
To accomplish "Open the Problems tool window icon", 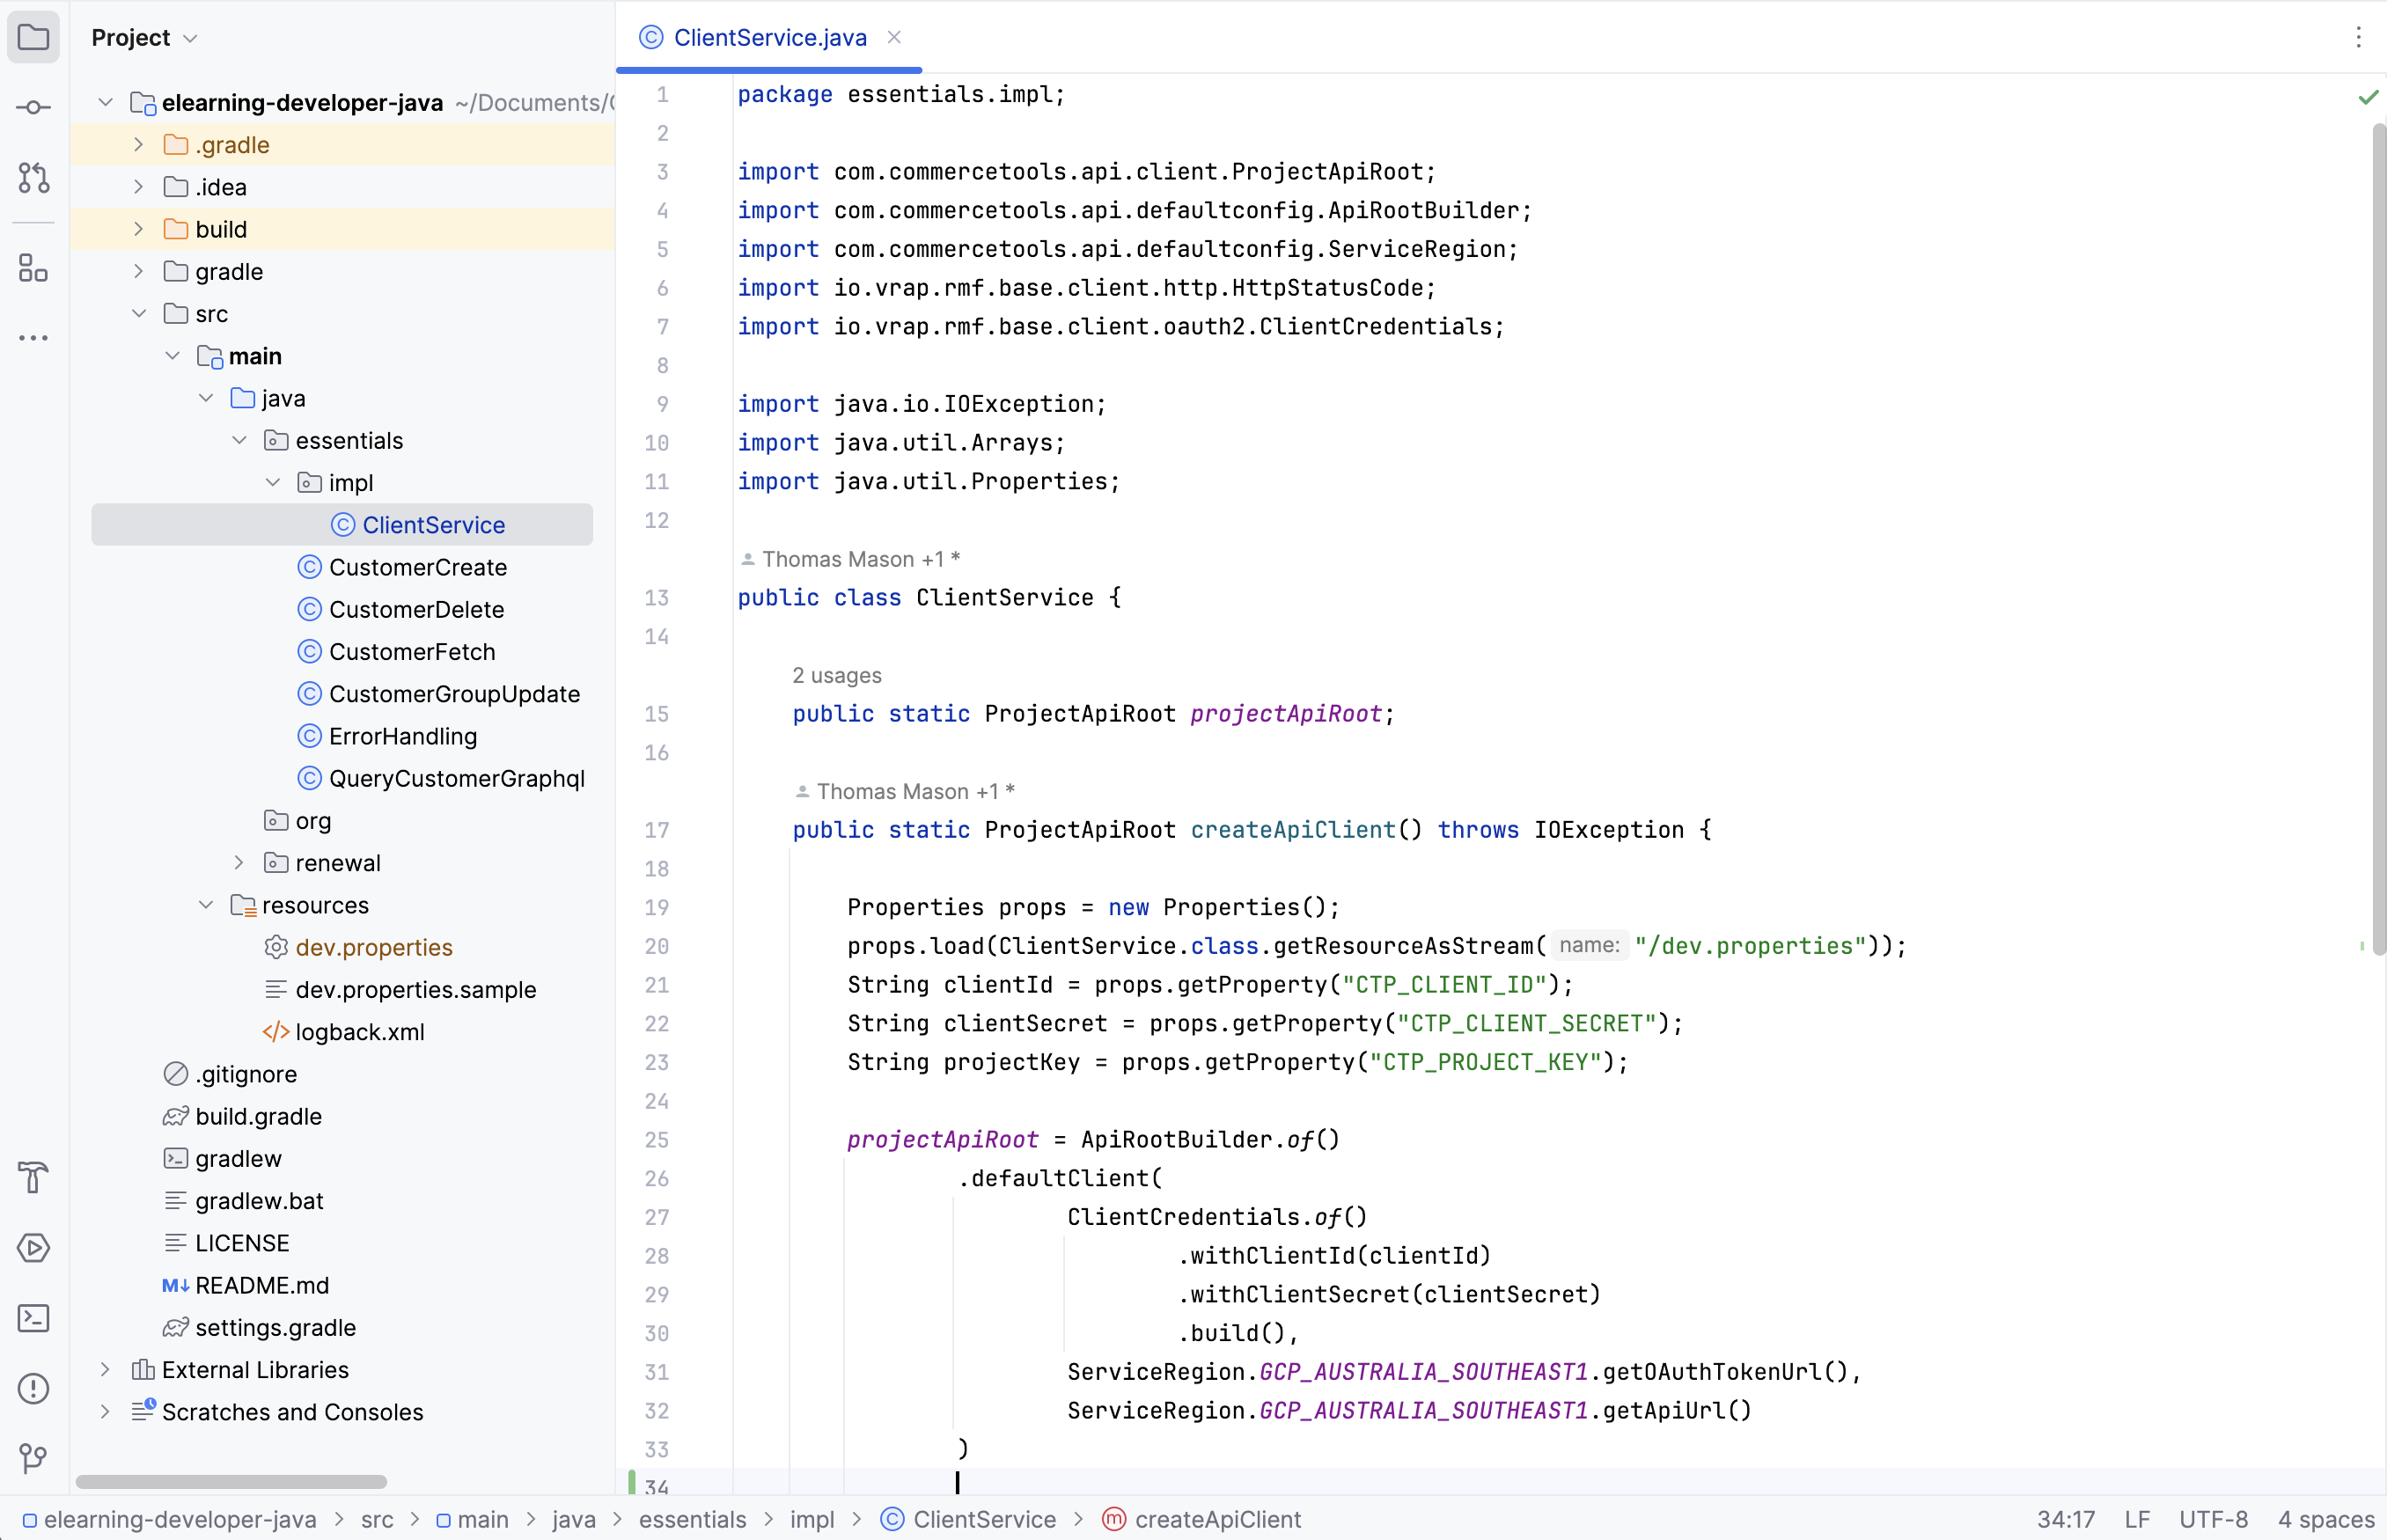I will coord(33,1388).
